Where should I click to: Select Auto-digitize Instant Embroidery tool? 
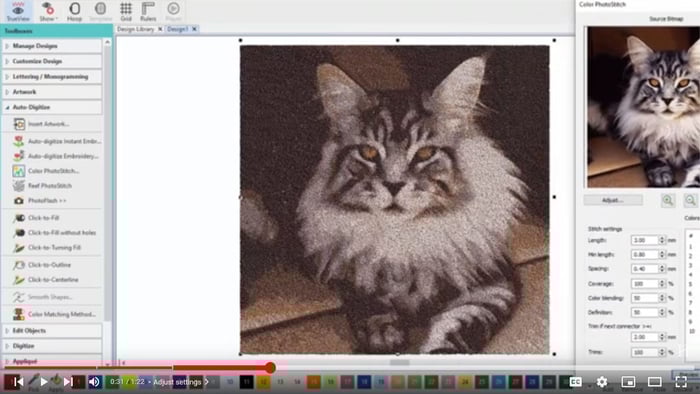point(57,141)
